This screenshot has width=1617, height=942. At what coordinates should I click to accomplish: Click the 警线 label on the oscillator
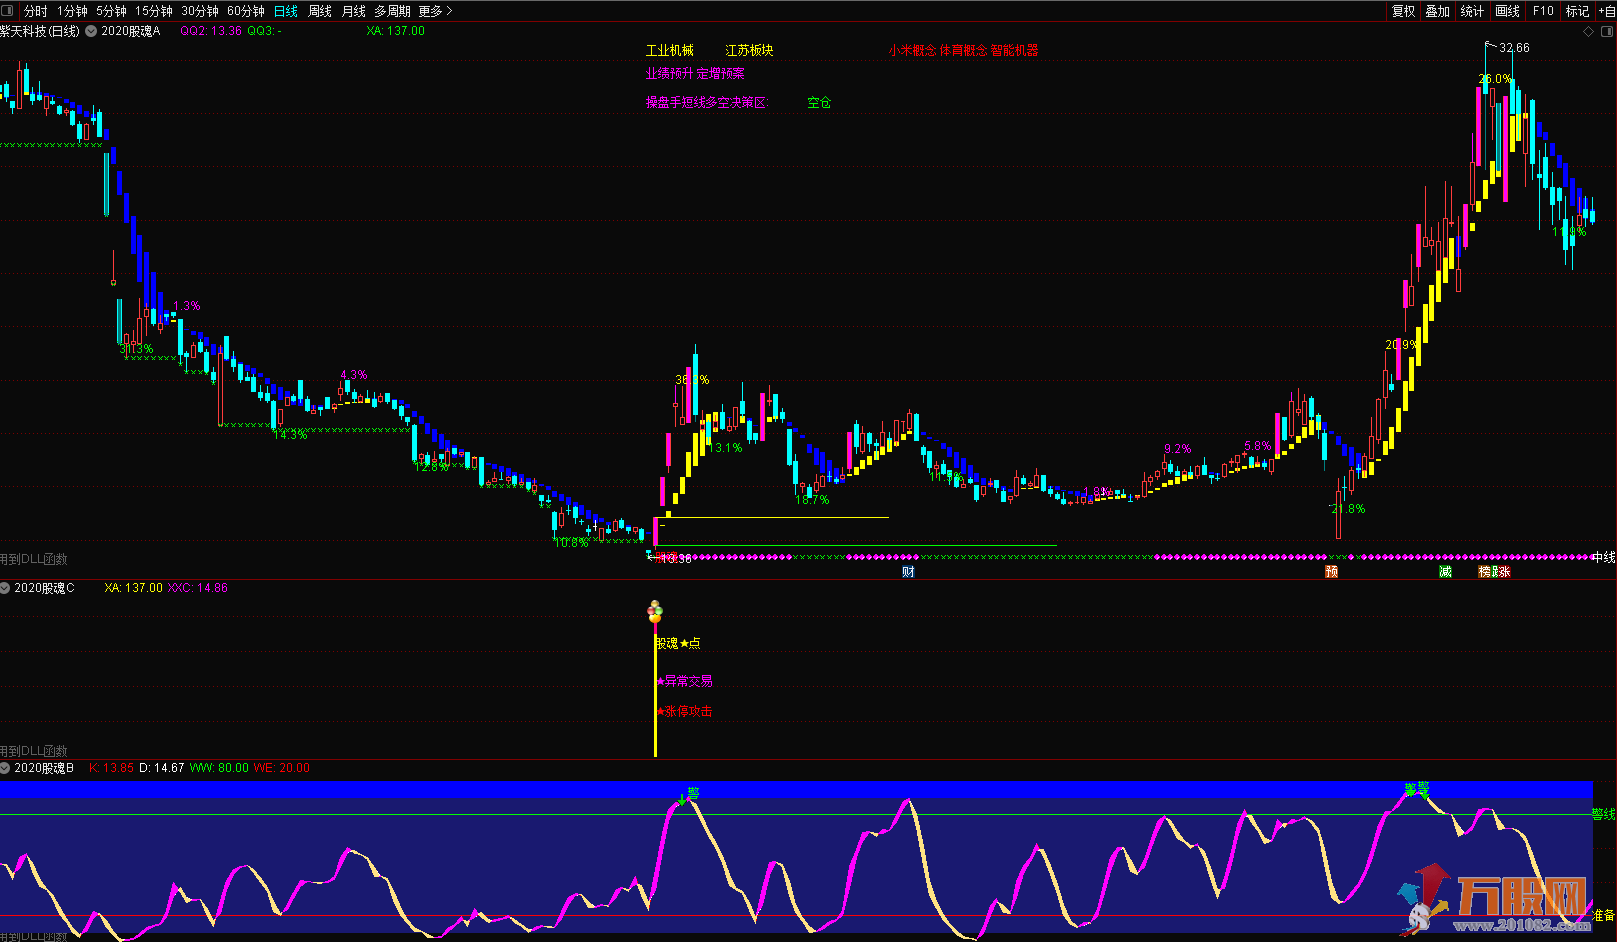pyautogui.click(x=1604, y=815)
